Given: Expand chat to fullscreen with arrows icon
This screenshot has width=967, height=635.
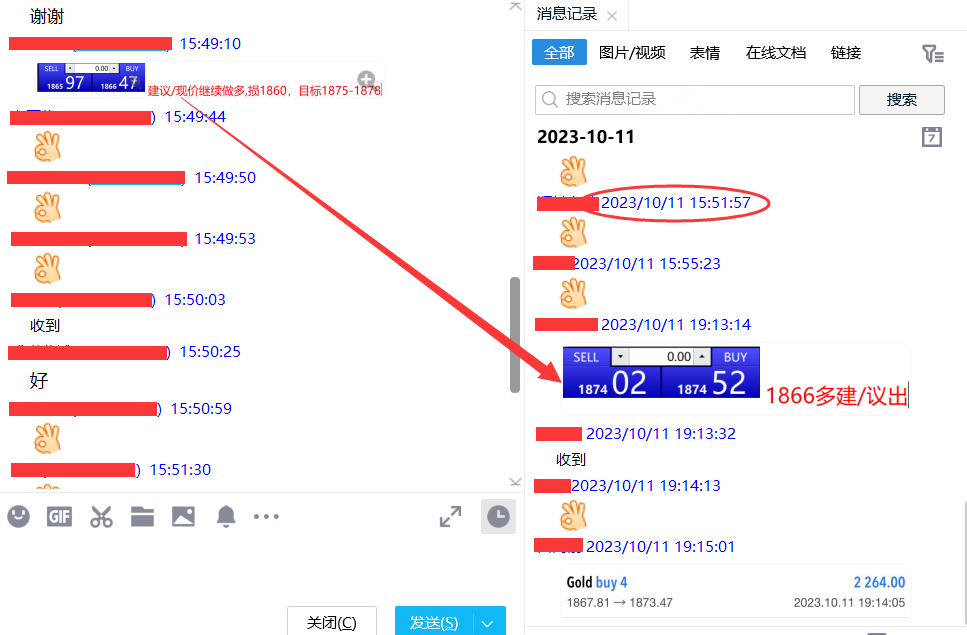Looking at the screenshot, I should (x=449, y=516).
